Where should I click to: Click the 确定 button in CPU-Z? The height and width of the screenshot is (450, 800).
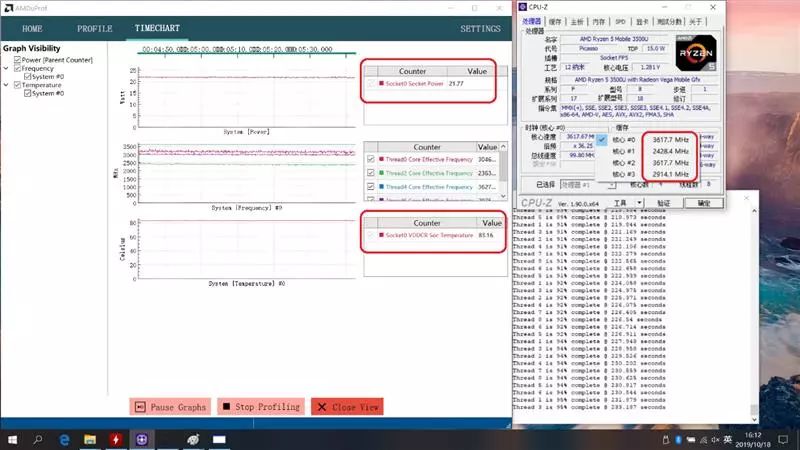704,203
